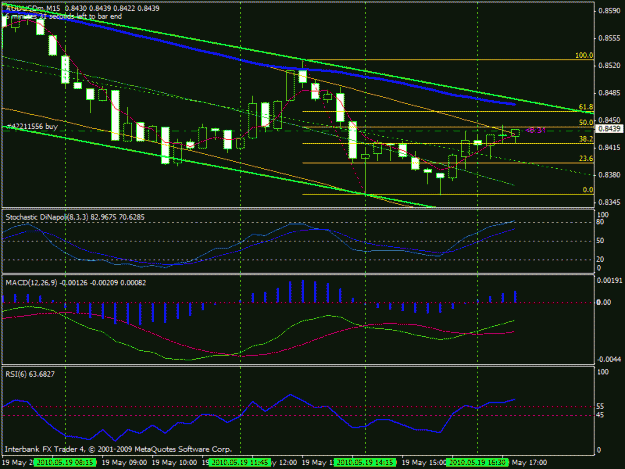Screen dimensions: 625x469
Task: Click the Stochastic DiNapoli(8,3,3) indicator label
Action: pyautogui.click(x=75, y=217)
